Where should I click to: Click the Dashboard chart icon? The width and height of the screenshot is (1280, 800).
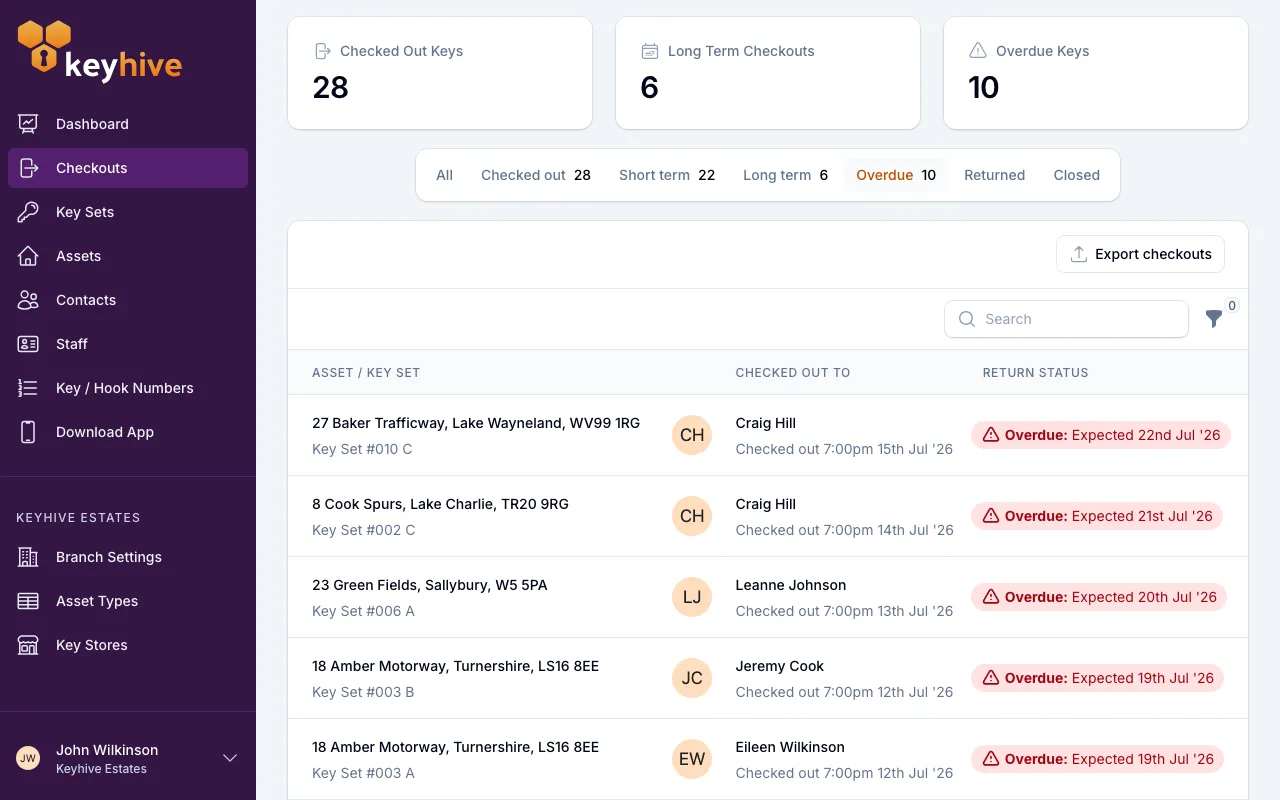[x=28, y=124]
